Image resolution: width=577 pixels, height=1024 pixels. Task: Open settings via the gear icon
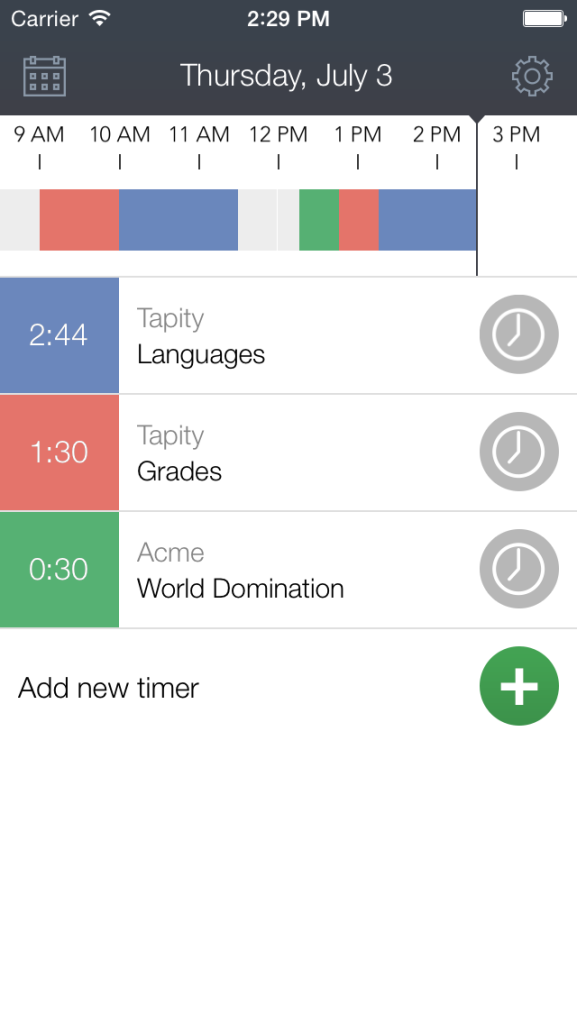coord(532,76)
